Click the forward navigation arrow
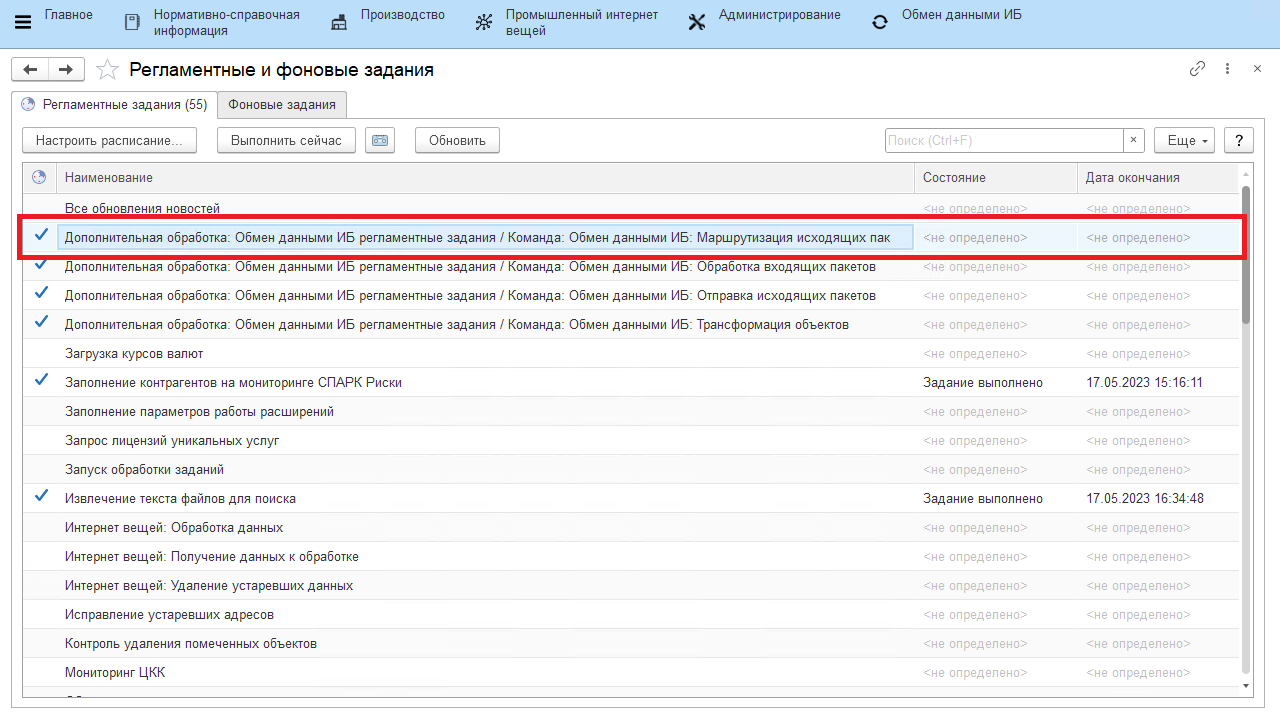1280x720 pixels. tap(66, 69)
